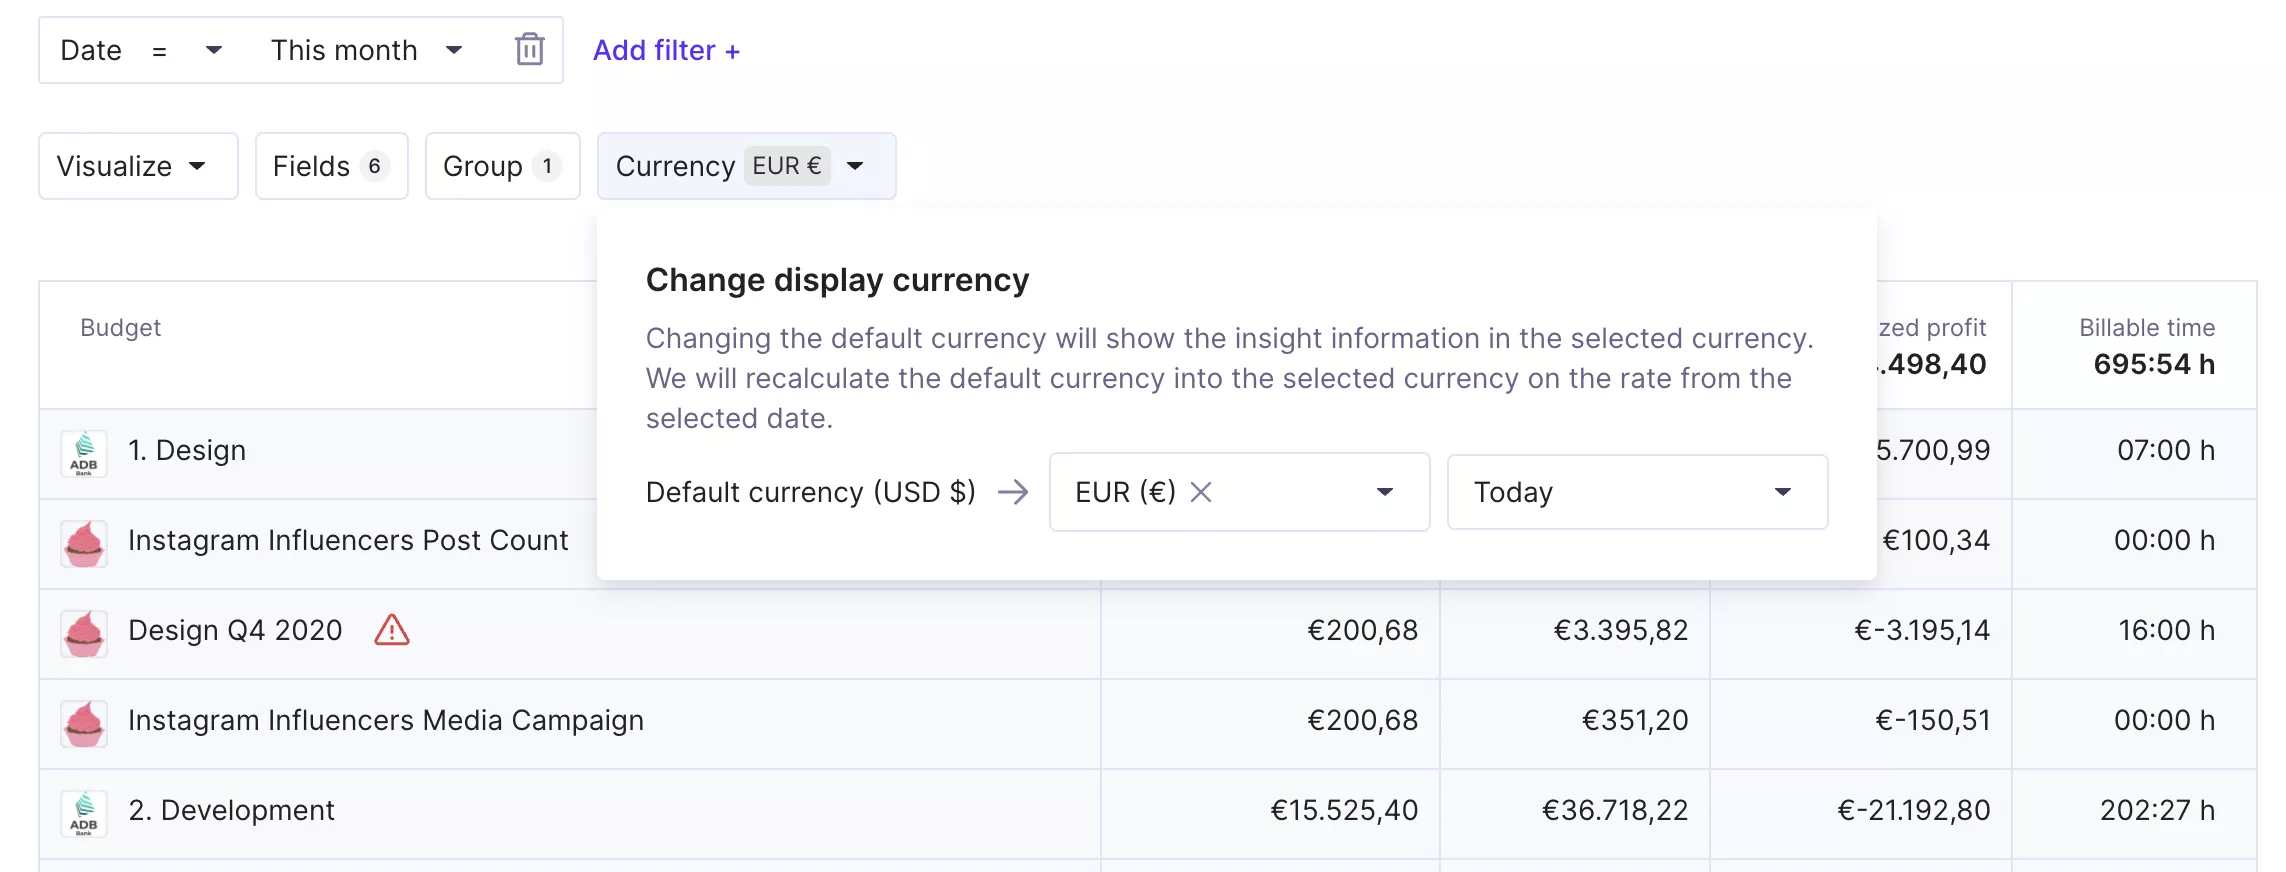This screenshot has height=872, width=2286.
Task: Click the cupcake icon for Instagram Influencers Post Count
Action: [84, 544]
